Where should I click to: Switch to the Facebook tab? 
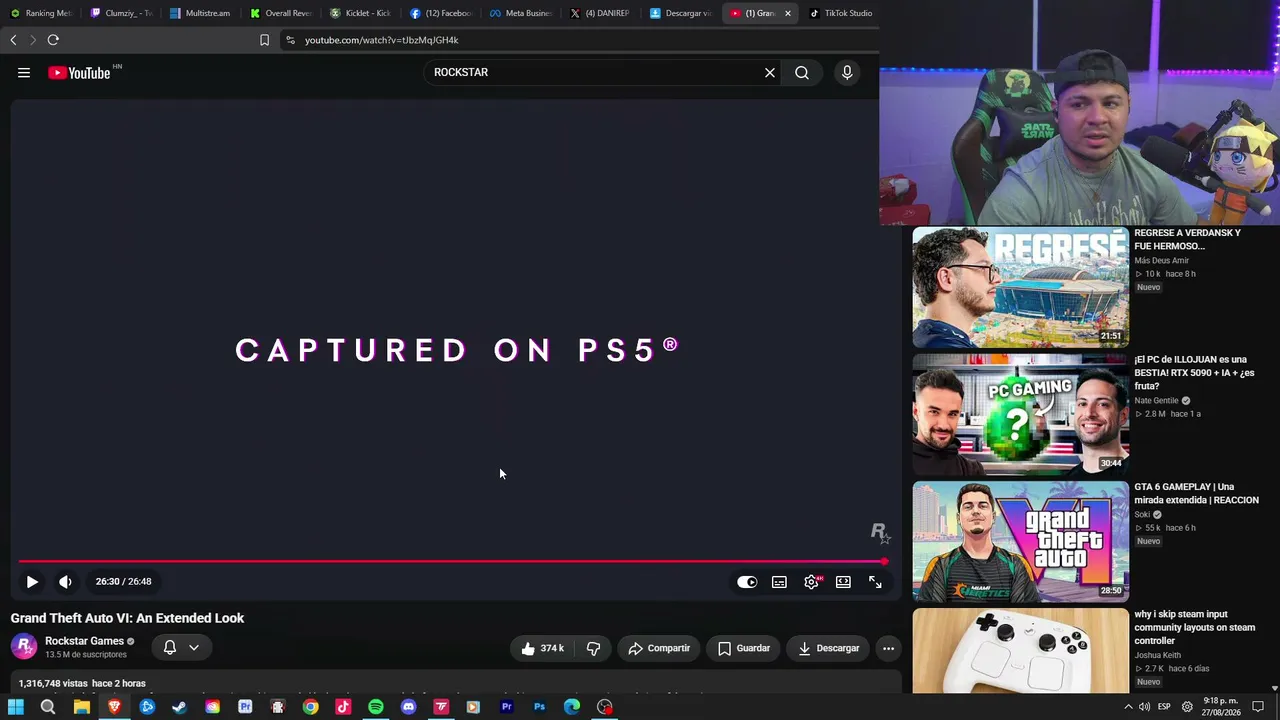click(x=441, y=13)
